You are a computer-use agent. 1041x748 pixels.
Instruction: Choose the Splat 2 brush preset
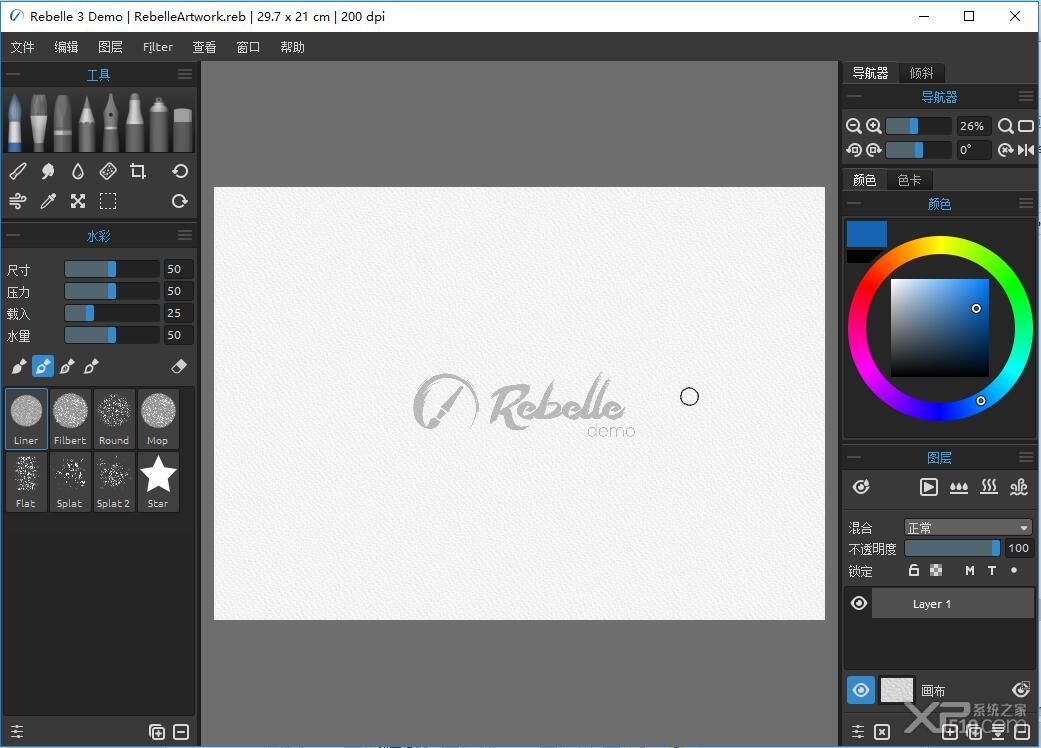point(114,482)
